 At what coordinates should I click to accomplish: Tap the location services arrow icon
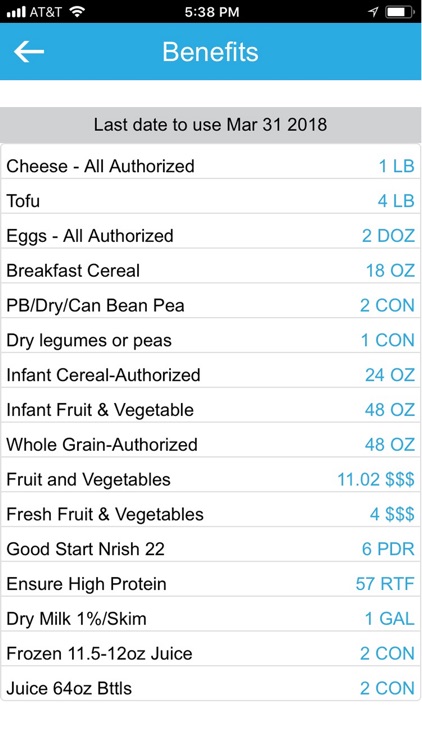click(x=373, y=12)
